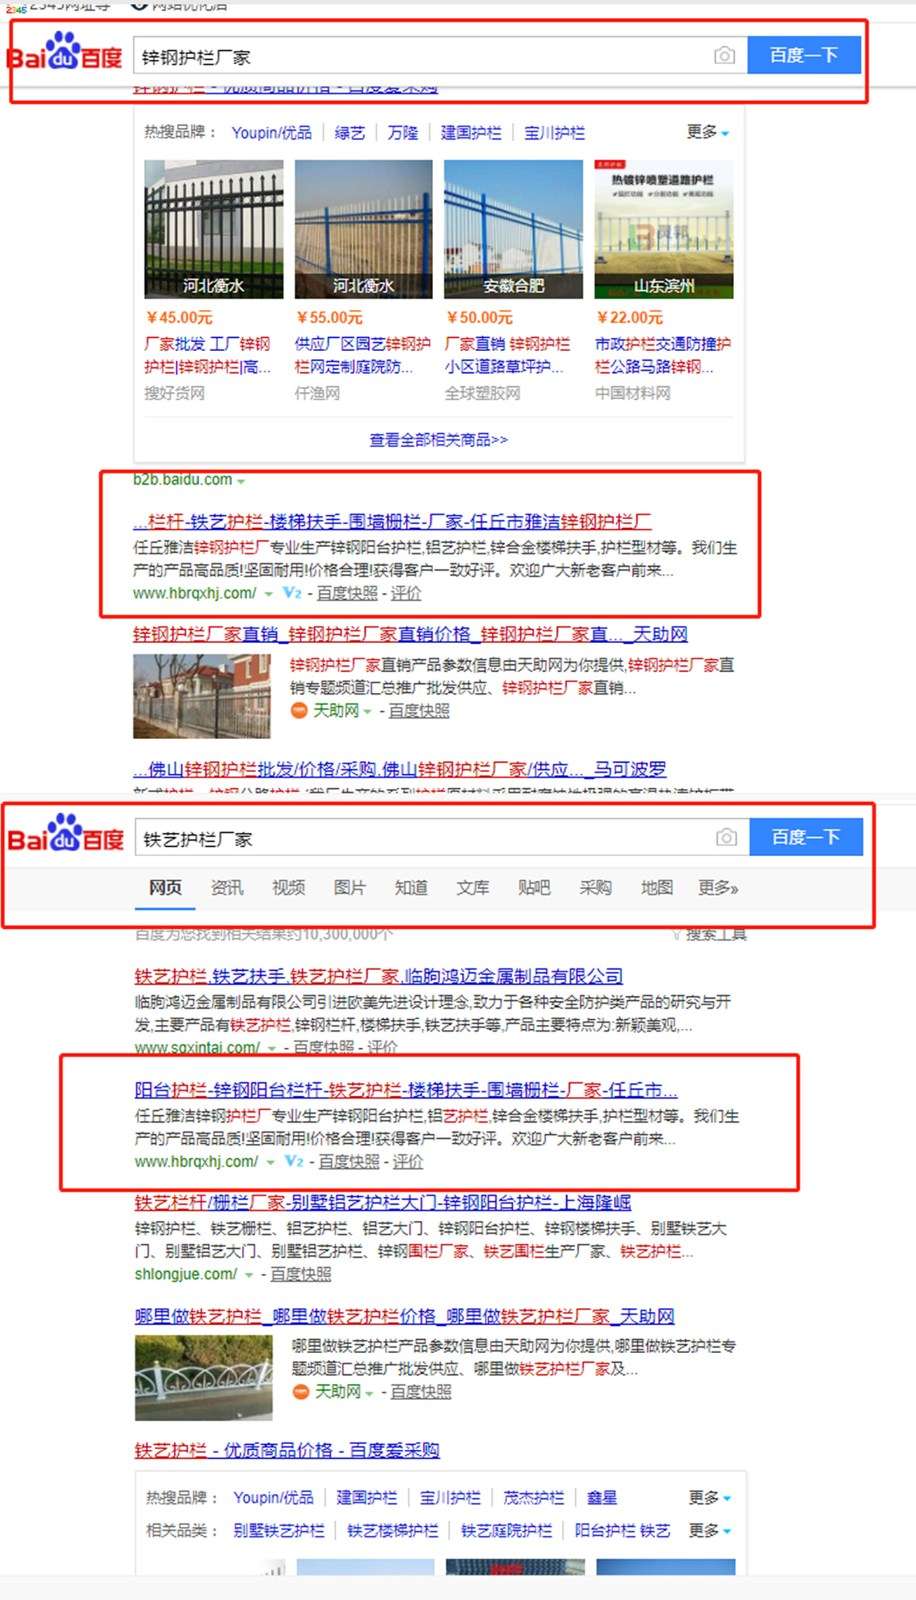
Task: Expand 更多 beside the 宝川护栏 brand at top
Action: 707,132
